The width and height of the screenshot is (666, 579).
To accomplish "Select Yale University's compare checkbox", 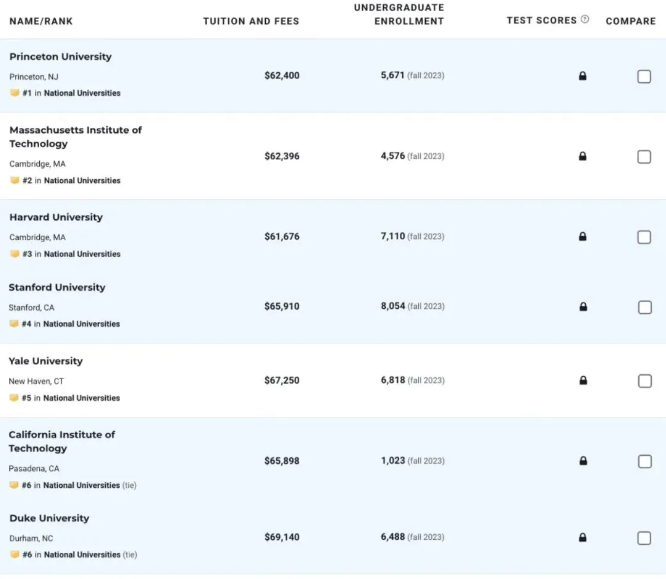I will click(x=645, y=381).
